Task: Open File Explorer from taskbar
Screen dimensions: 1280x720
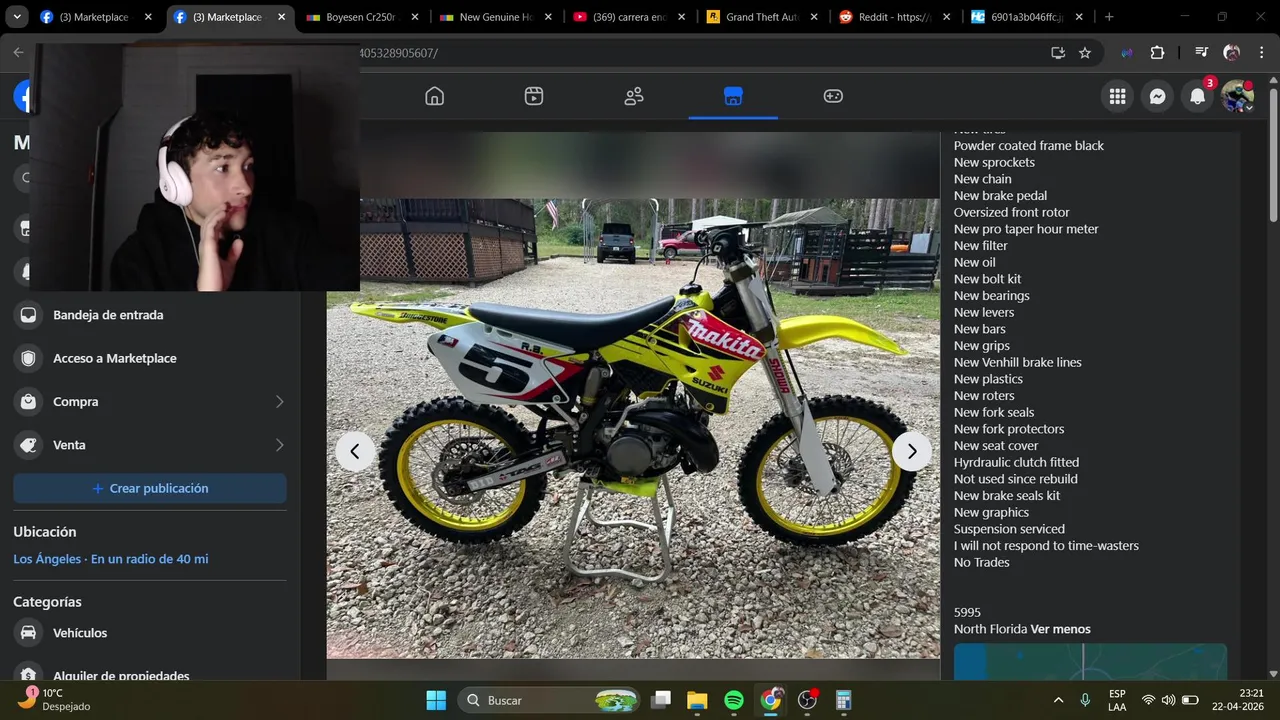Action: (x=697, y=700)
